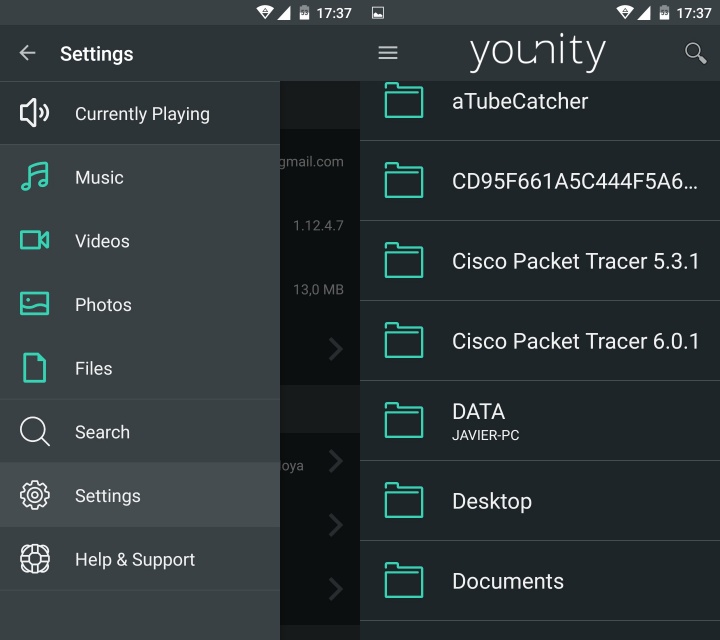Click the Cisco Packet Tracer 5.3.1 folder icon
Screen dimensions: 720x640
click(404, 260)
